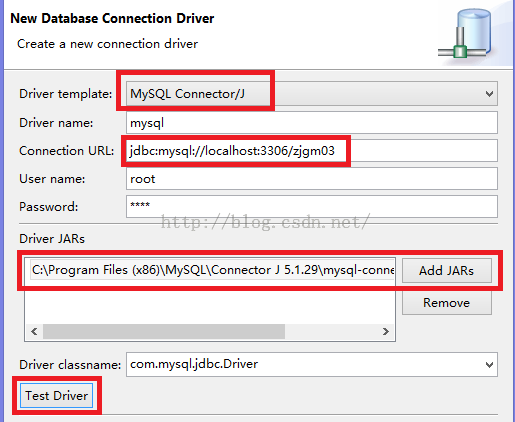The width and height of the screenshot is (515, 422).
Task: Click the Driver name field containing mysql
Action: [x=312, y=123]
